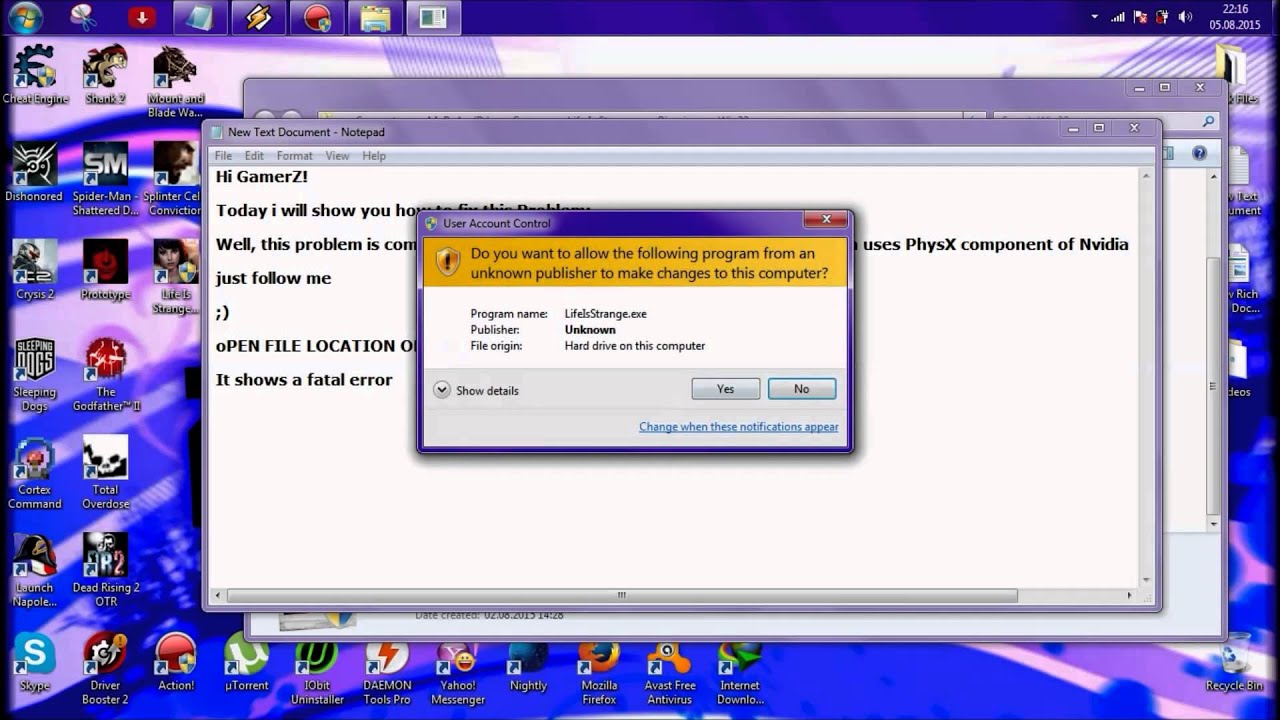This screenshot has height=720, width=1280.
Task: Select Prototype desktop shortcut
Action: (105, 270)
